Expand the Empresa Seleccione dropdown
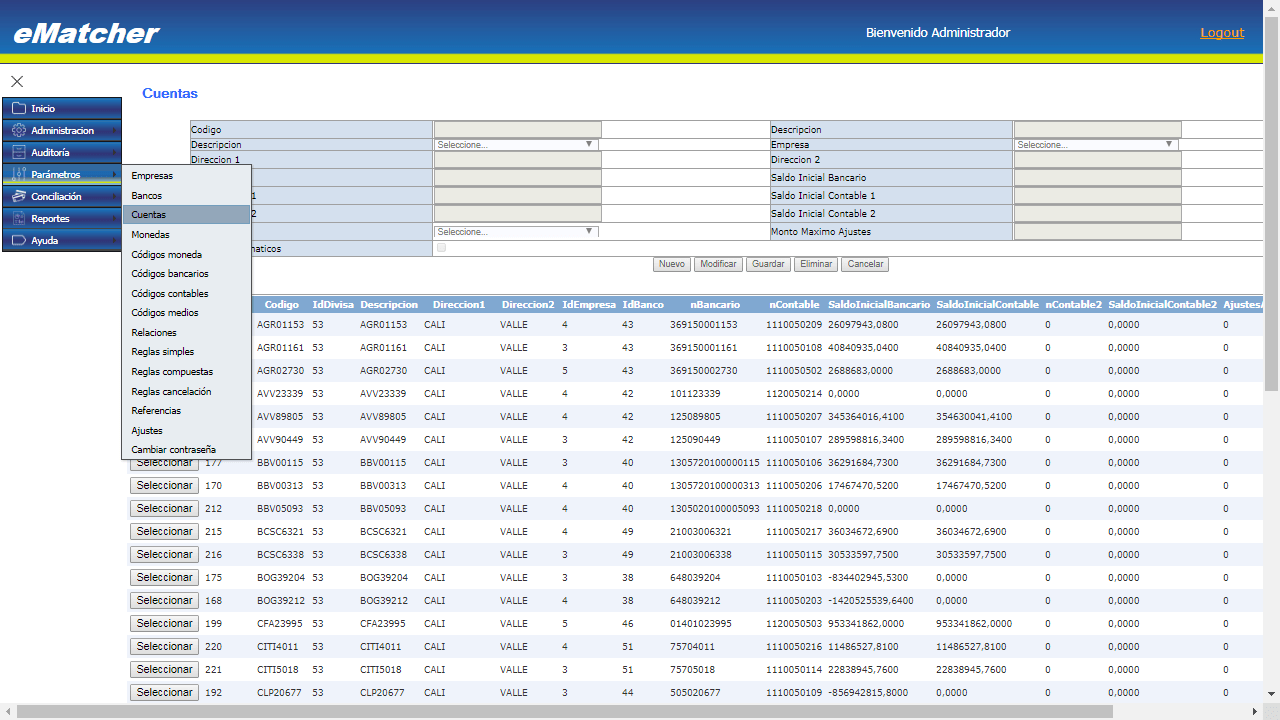Viewport: 1280px width, 720px height. [x=1096, y=145]
